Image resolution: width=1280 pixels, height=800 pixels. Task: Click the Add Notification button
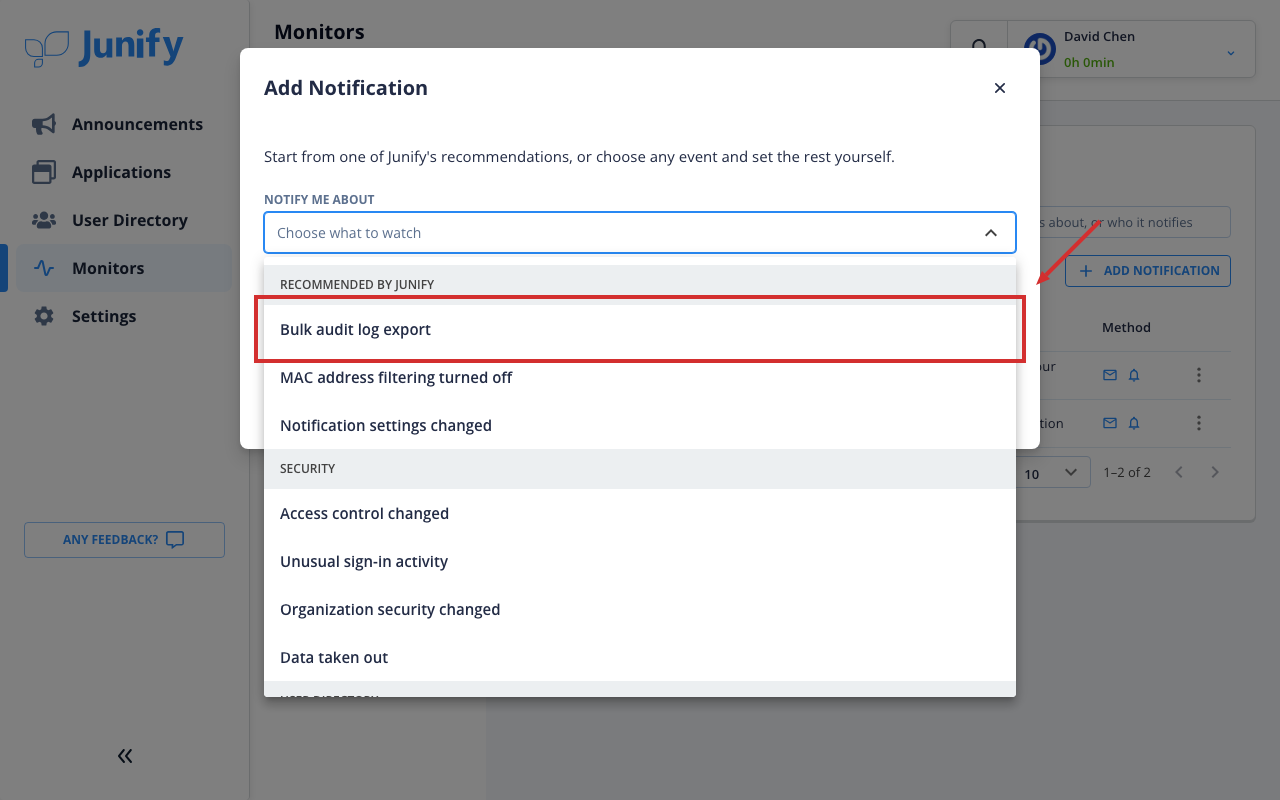click(x=1148, y=270)
